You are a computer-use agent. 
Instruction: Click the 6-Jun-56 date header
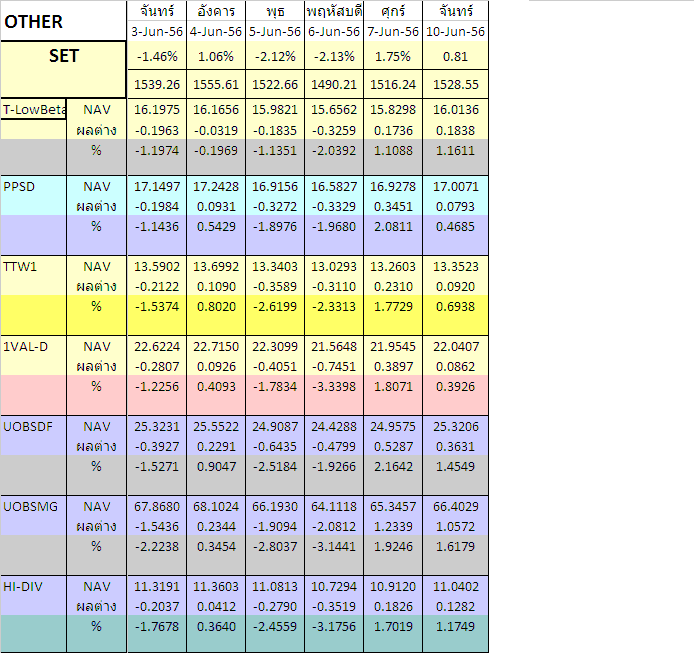334,32
